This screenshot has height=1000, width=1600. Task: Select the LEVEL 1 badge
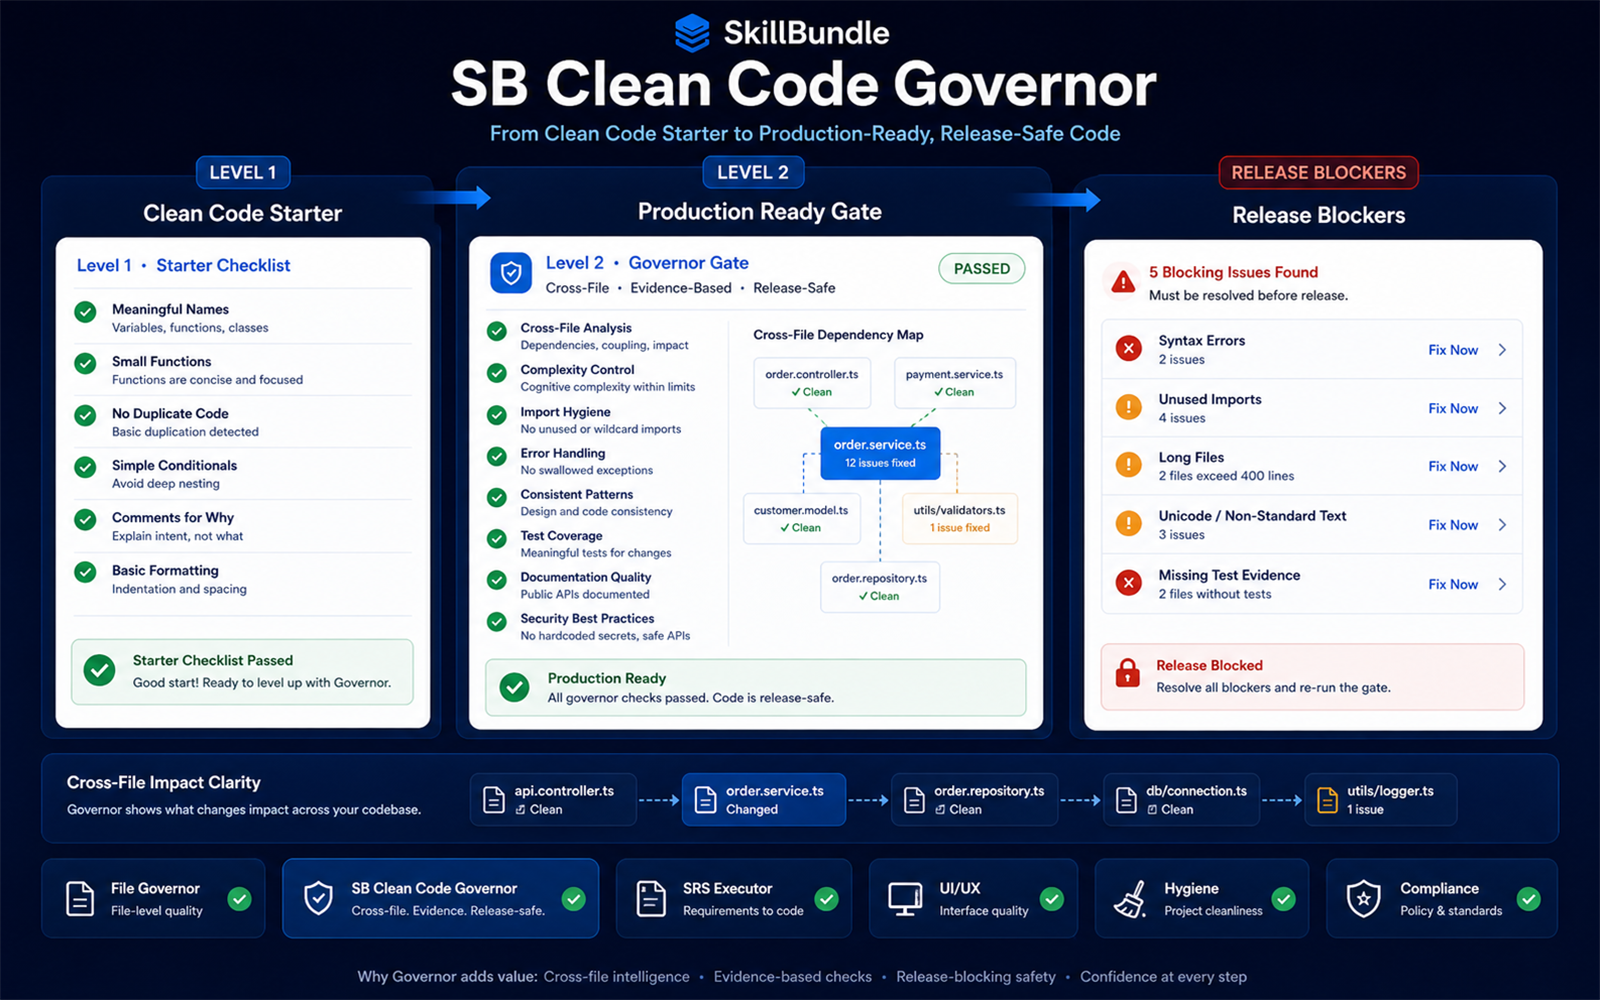[243, 172]
